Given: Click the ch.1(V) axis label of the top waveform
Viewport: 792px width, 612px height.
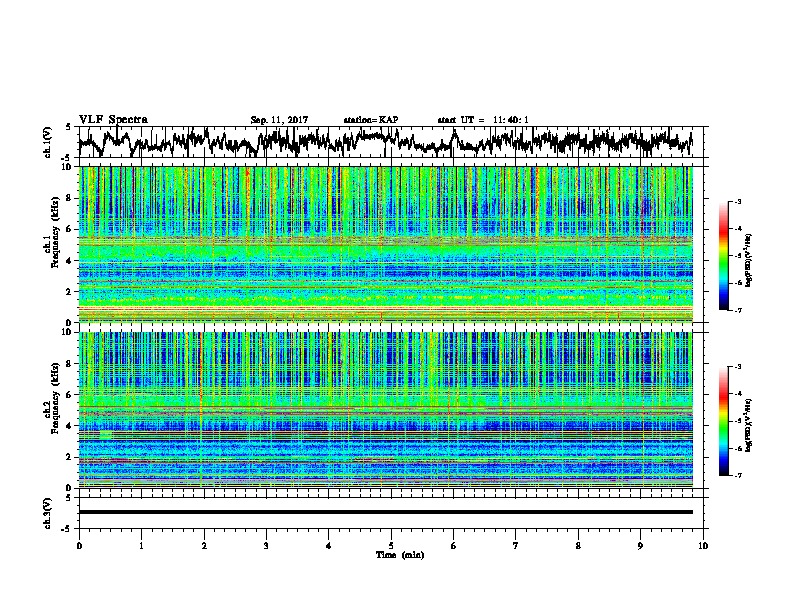Looking at the screenshot, I should (x=48, y=142).
